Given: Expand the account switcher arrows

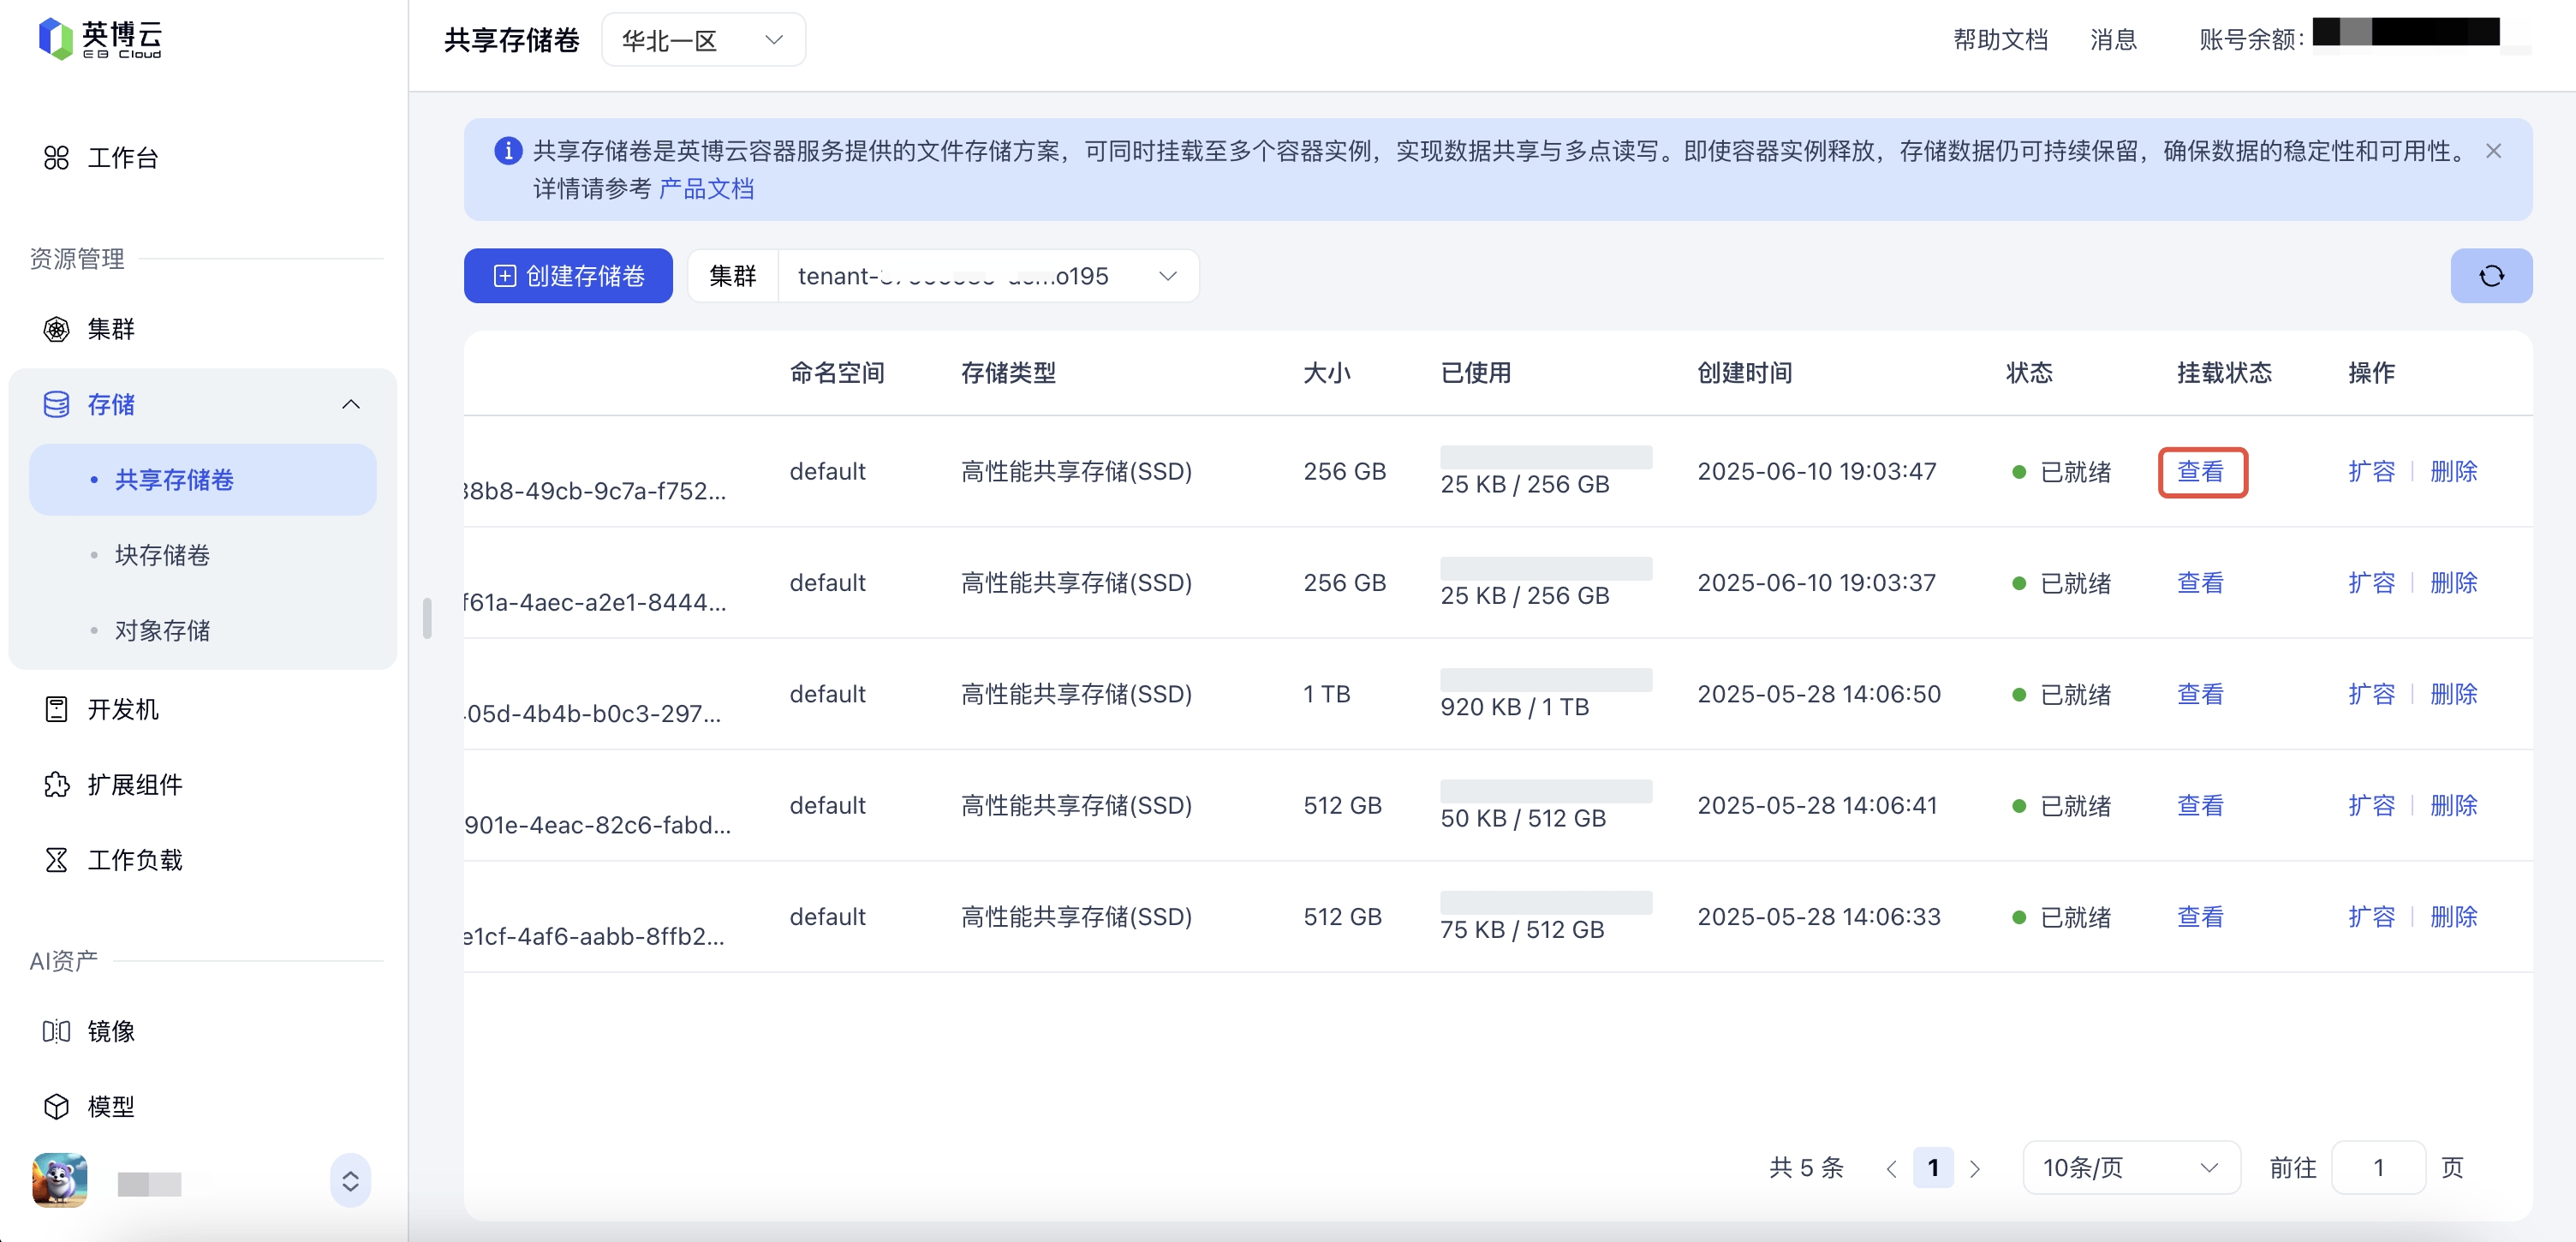Looking at the screenshot, I should pos(350,1181).
